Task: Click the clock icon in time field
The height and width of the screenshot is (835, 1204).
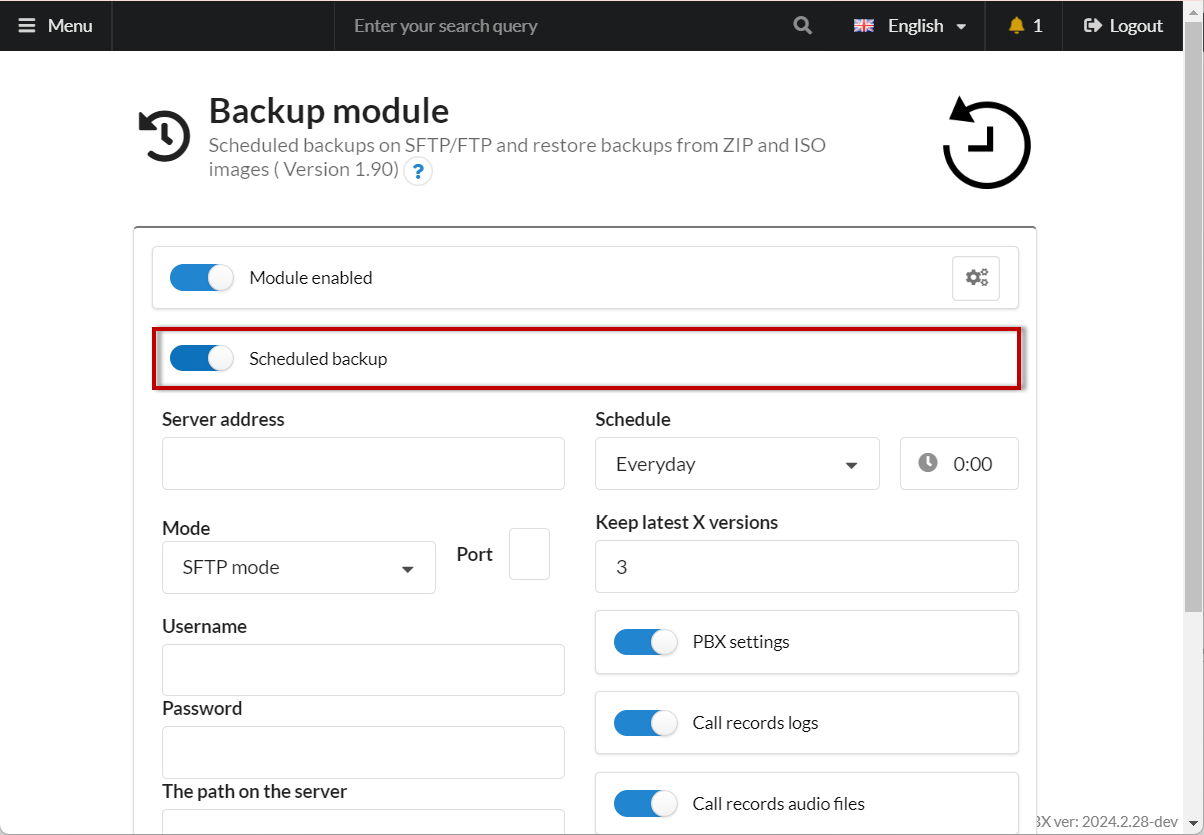Action: (928, 463)
